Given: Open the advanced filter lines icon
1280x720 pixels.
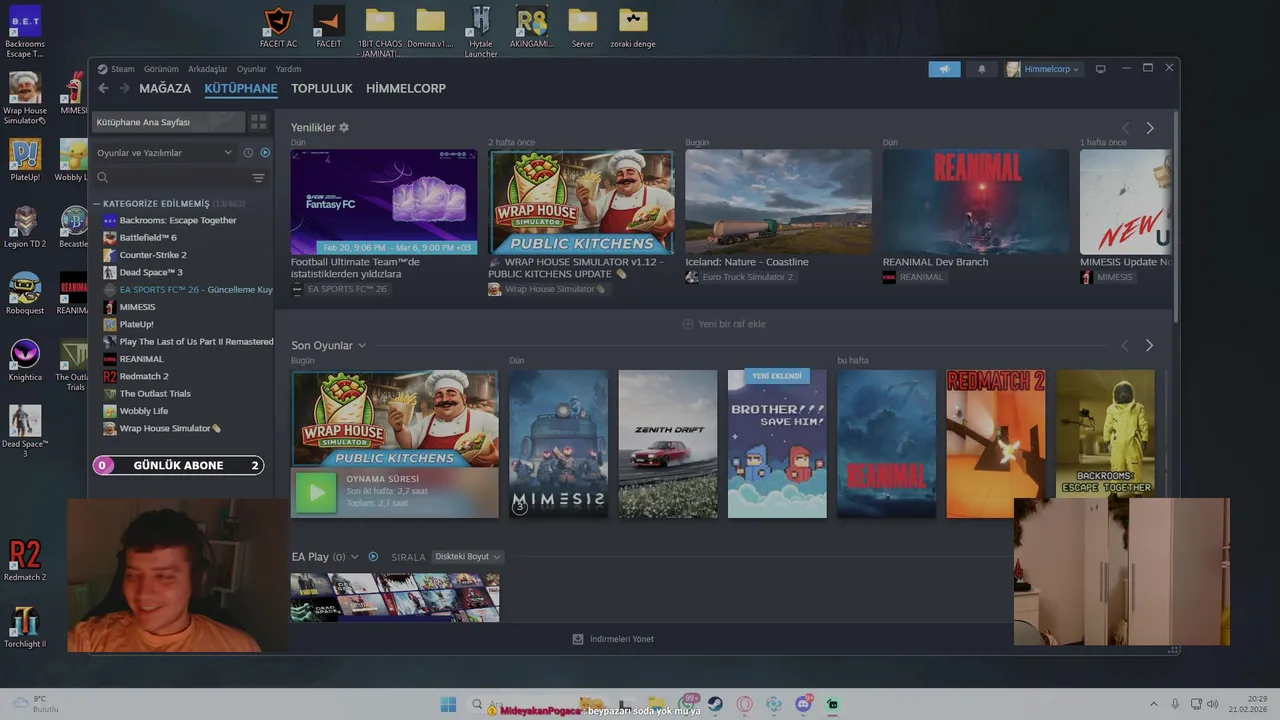Looking at the screenshot, I should (258, 178).
